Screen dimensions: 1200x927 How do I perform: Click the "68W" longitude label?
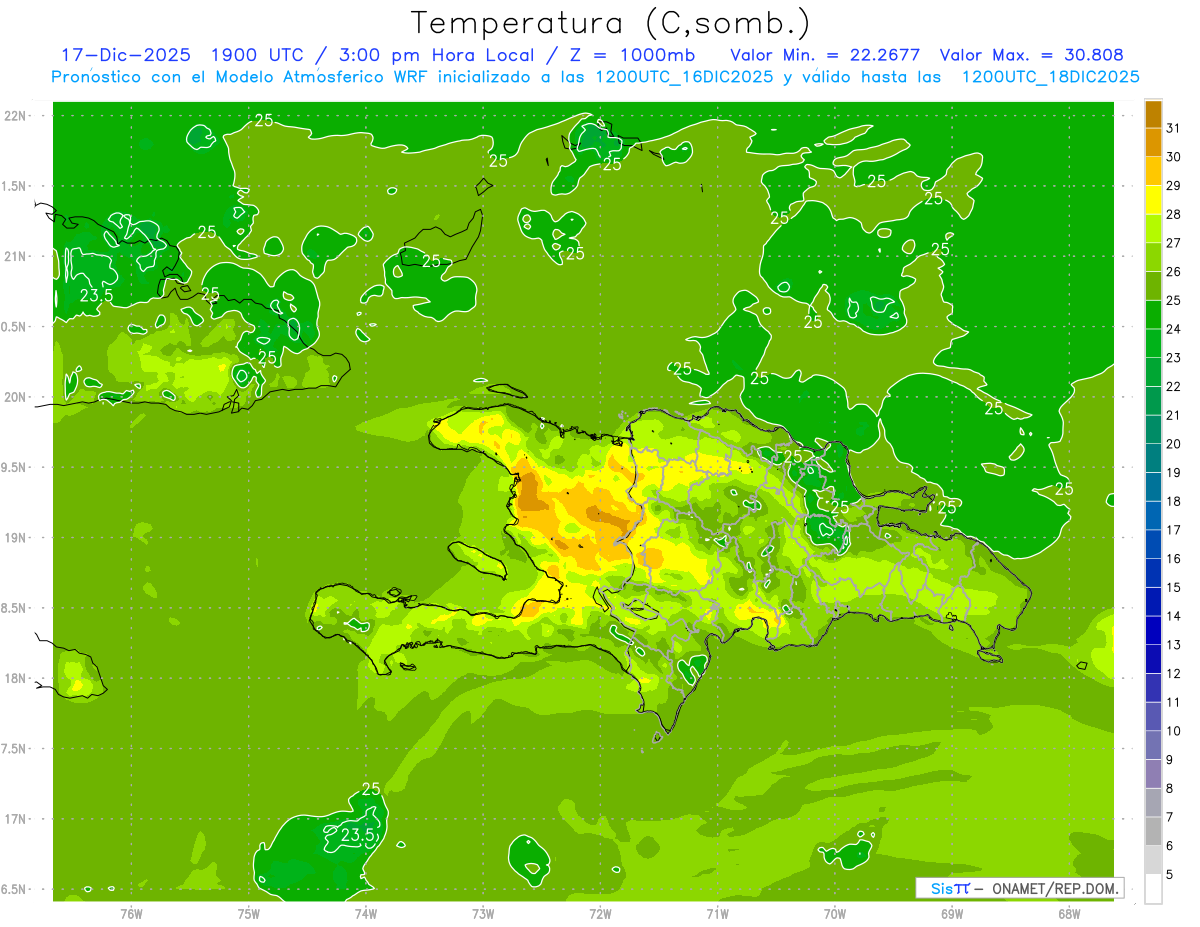1069,913
